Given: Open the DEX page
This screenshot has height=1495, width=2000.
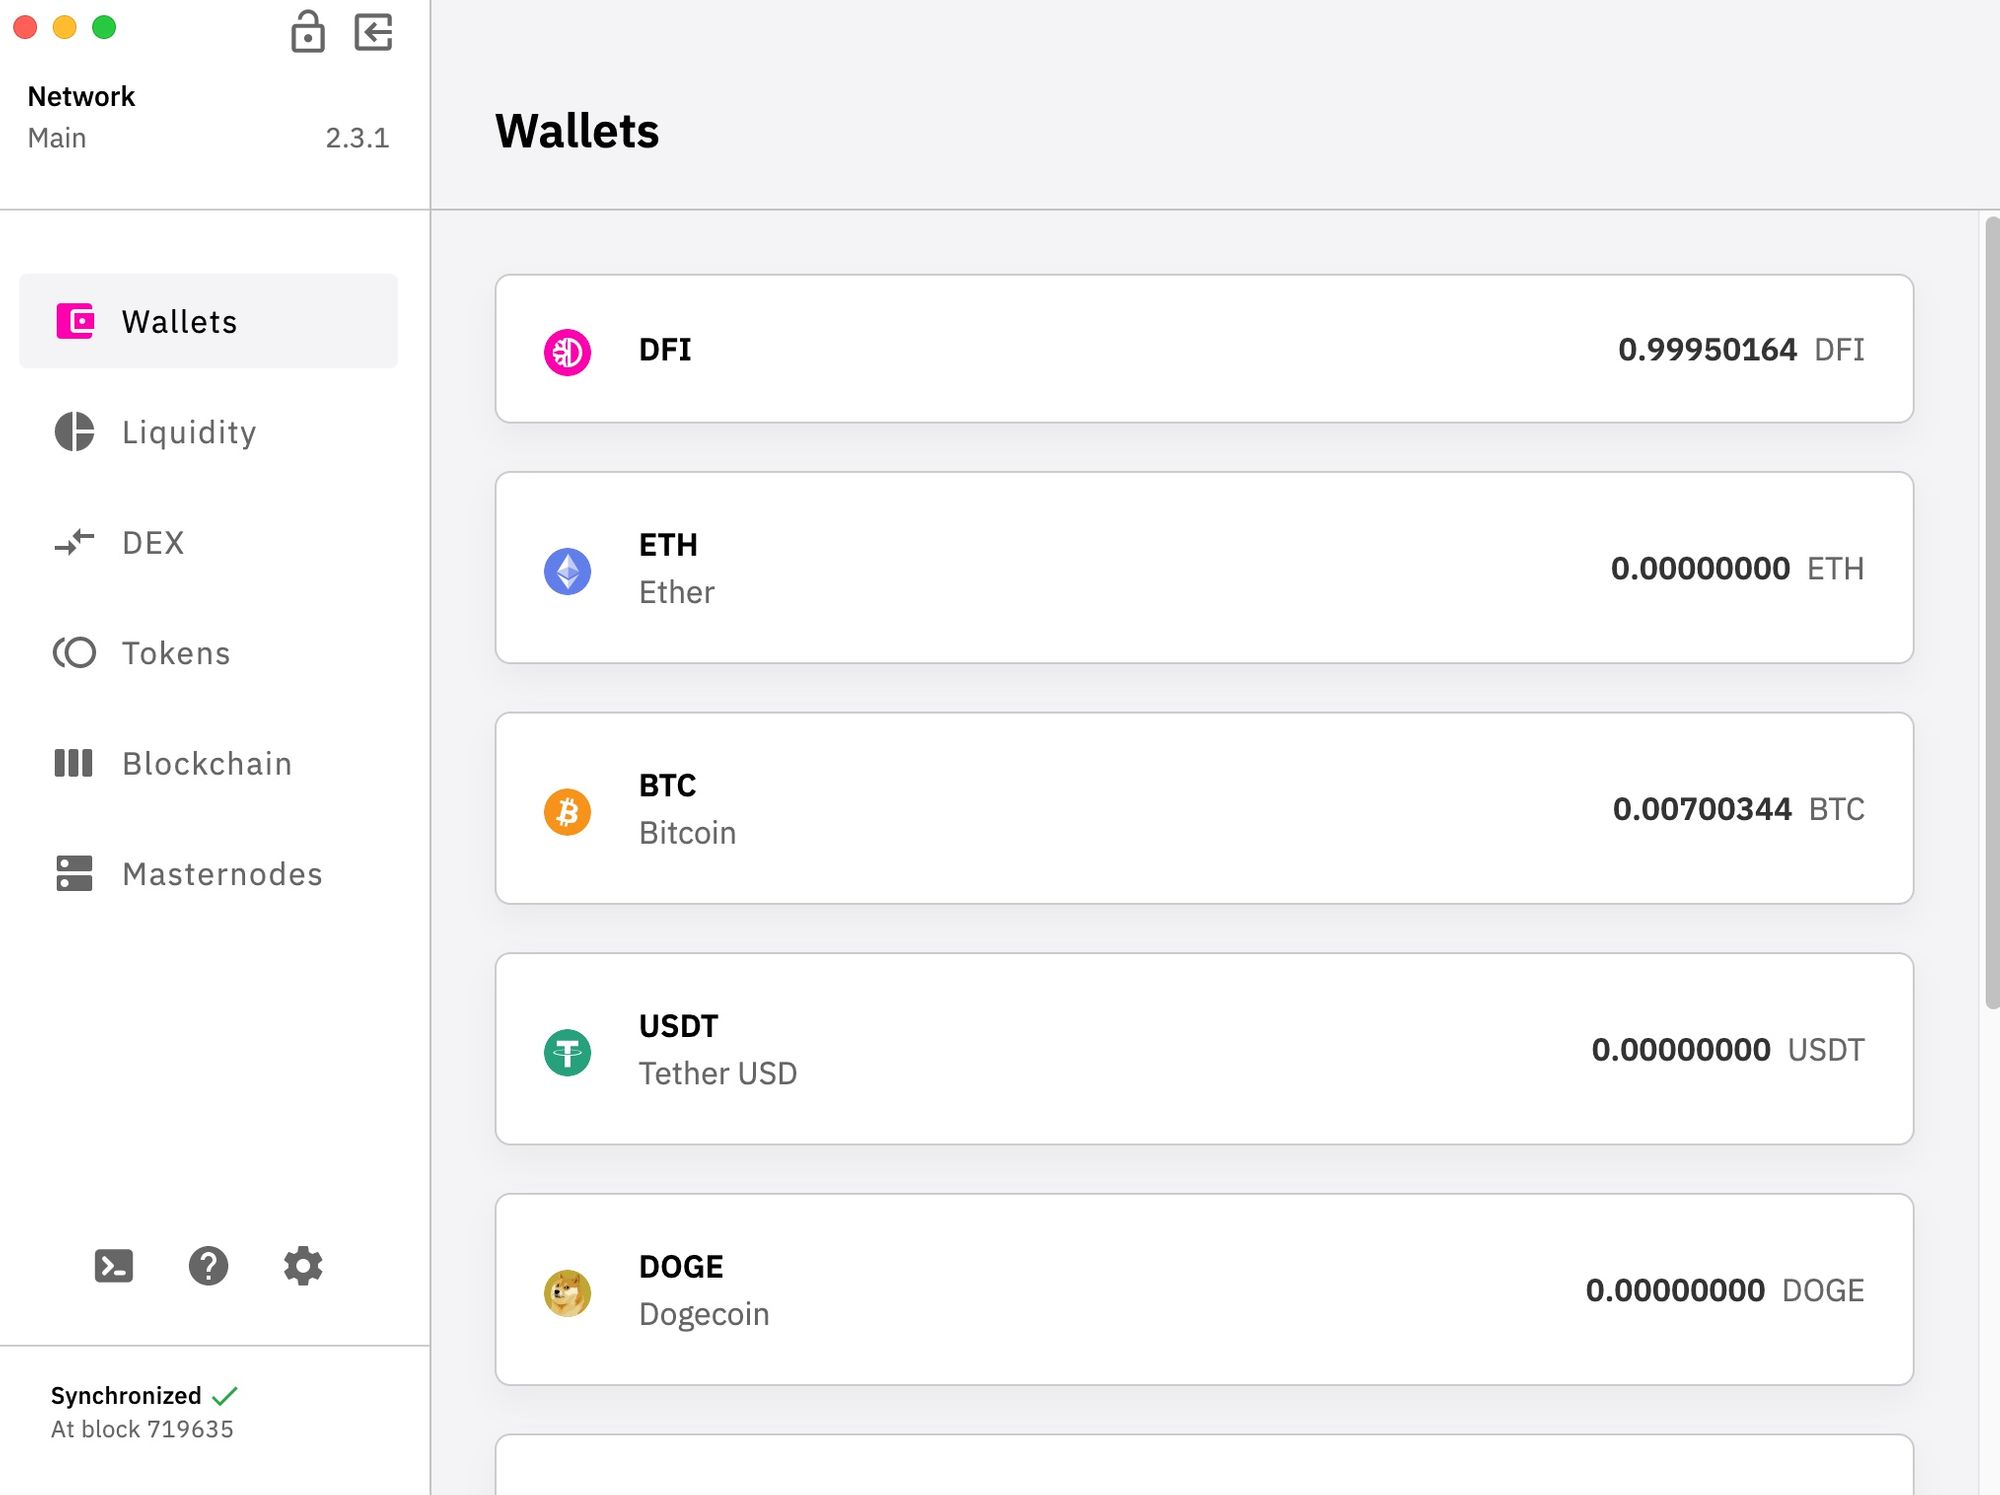Looking at the screenshot, I should click(x=153, y=543).
